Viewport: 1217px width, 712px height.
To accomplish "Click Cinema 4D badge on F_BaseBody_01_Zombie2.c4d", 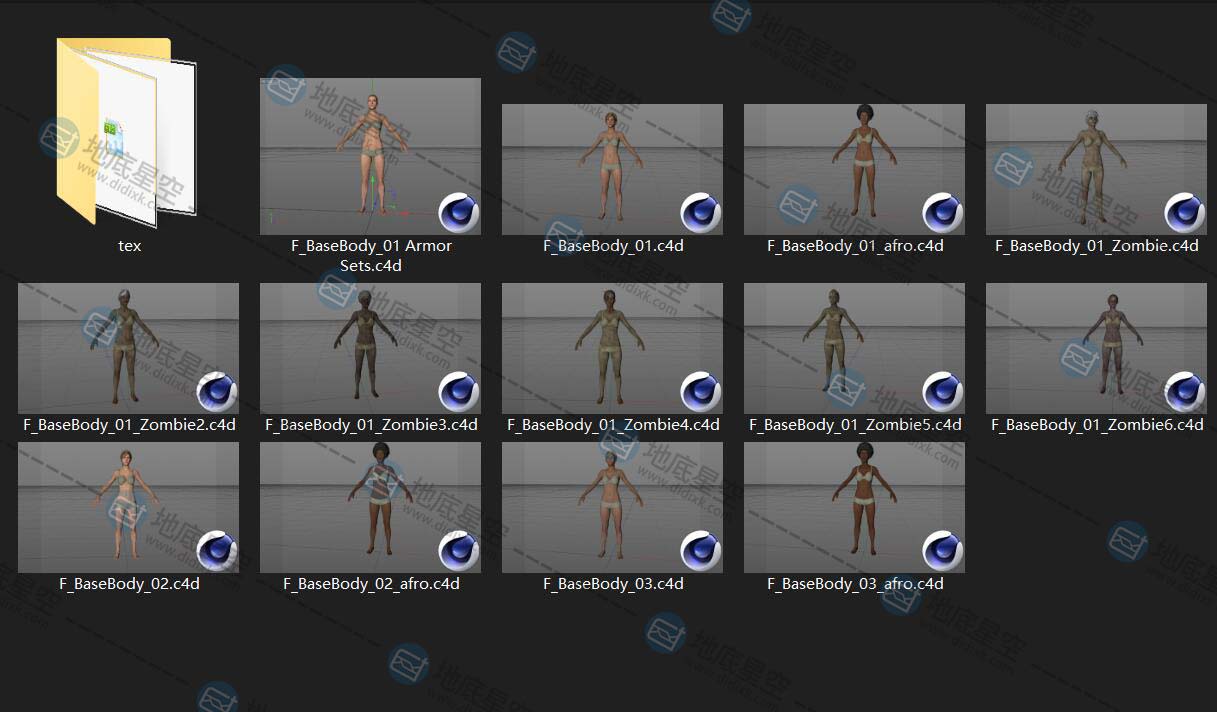I will (217, 392).
